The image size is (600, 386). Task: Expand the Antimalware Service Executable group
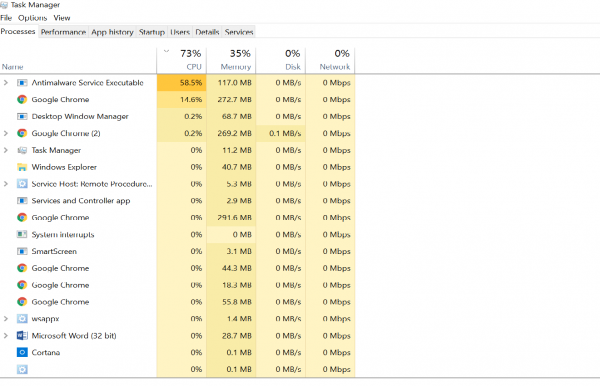(6, 83)
